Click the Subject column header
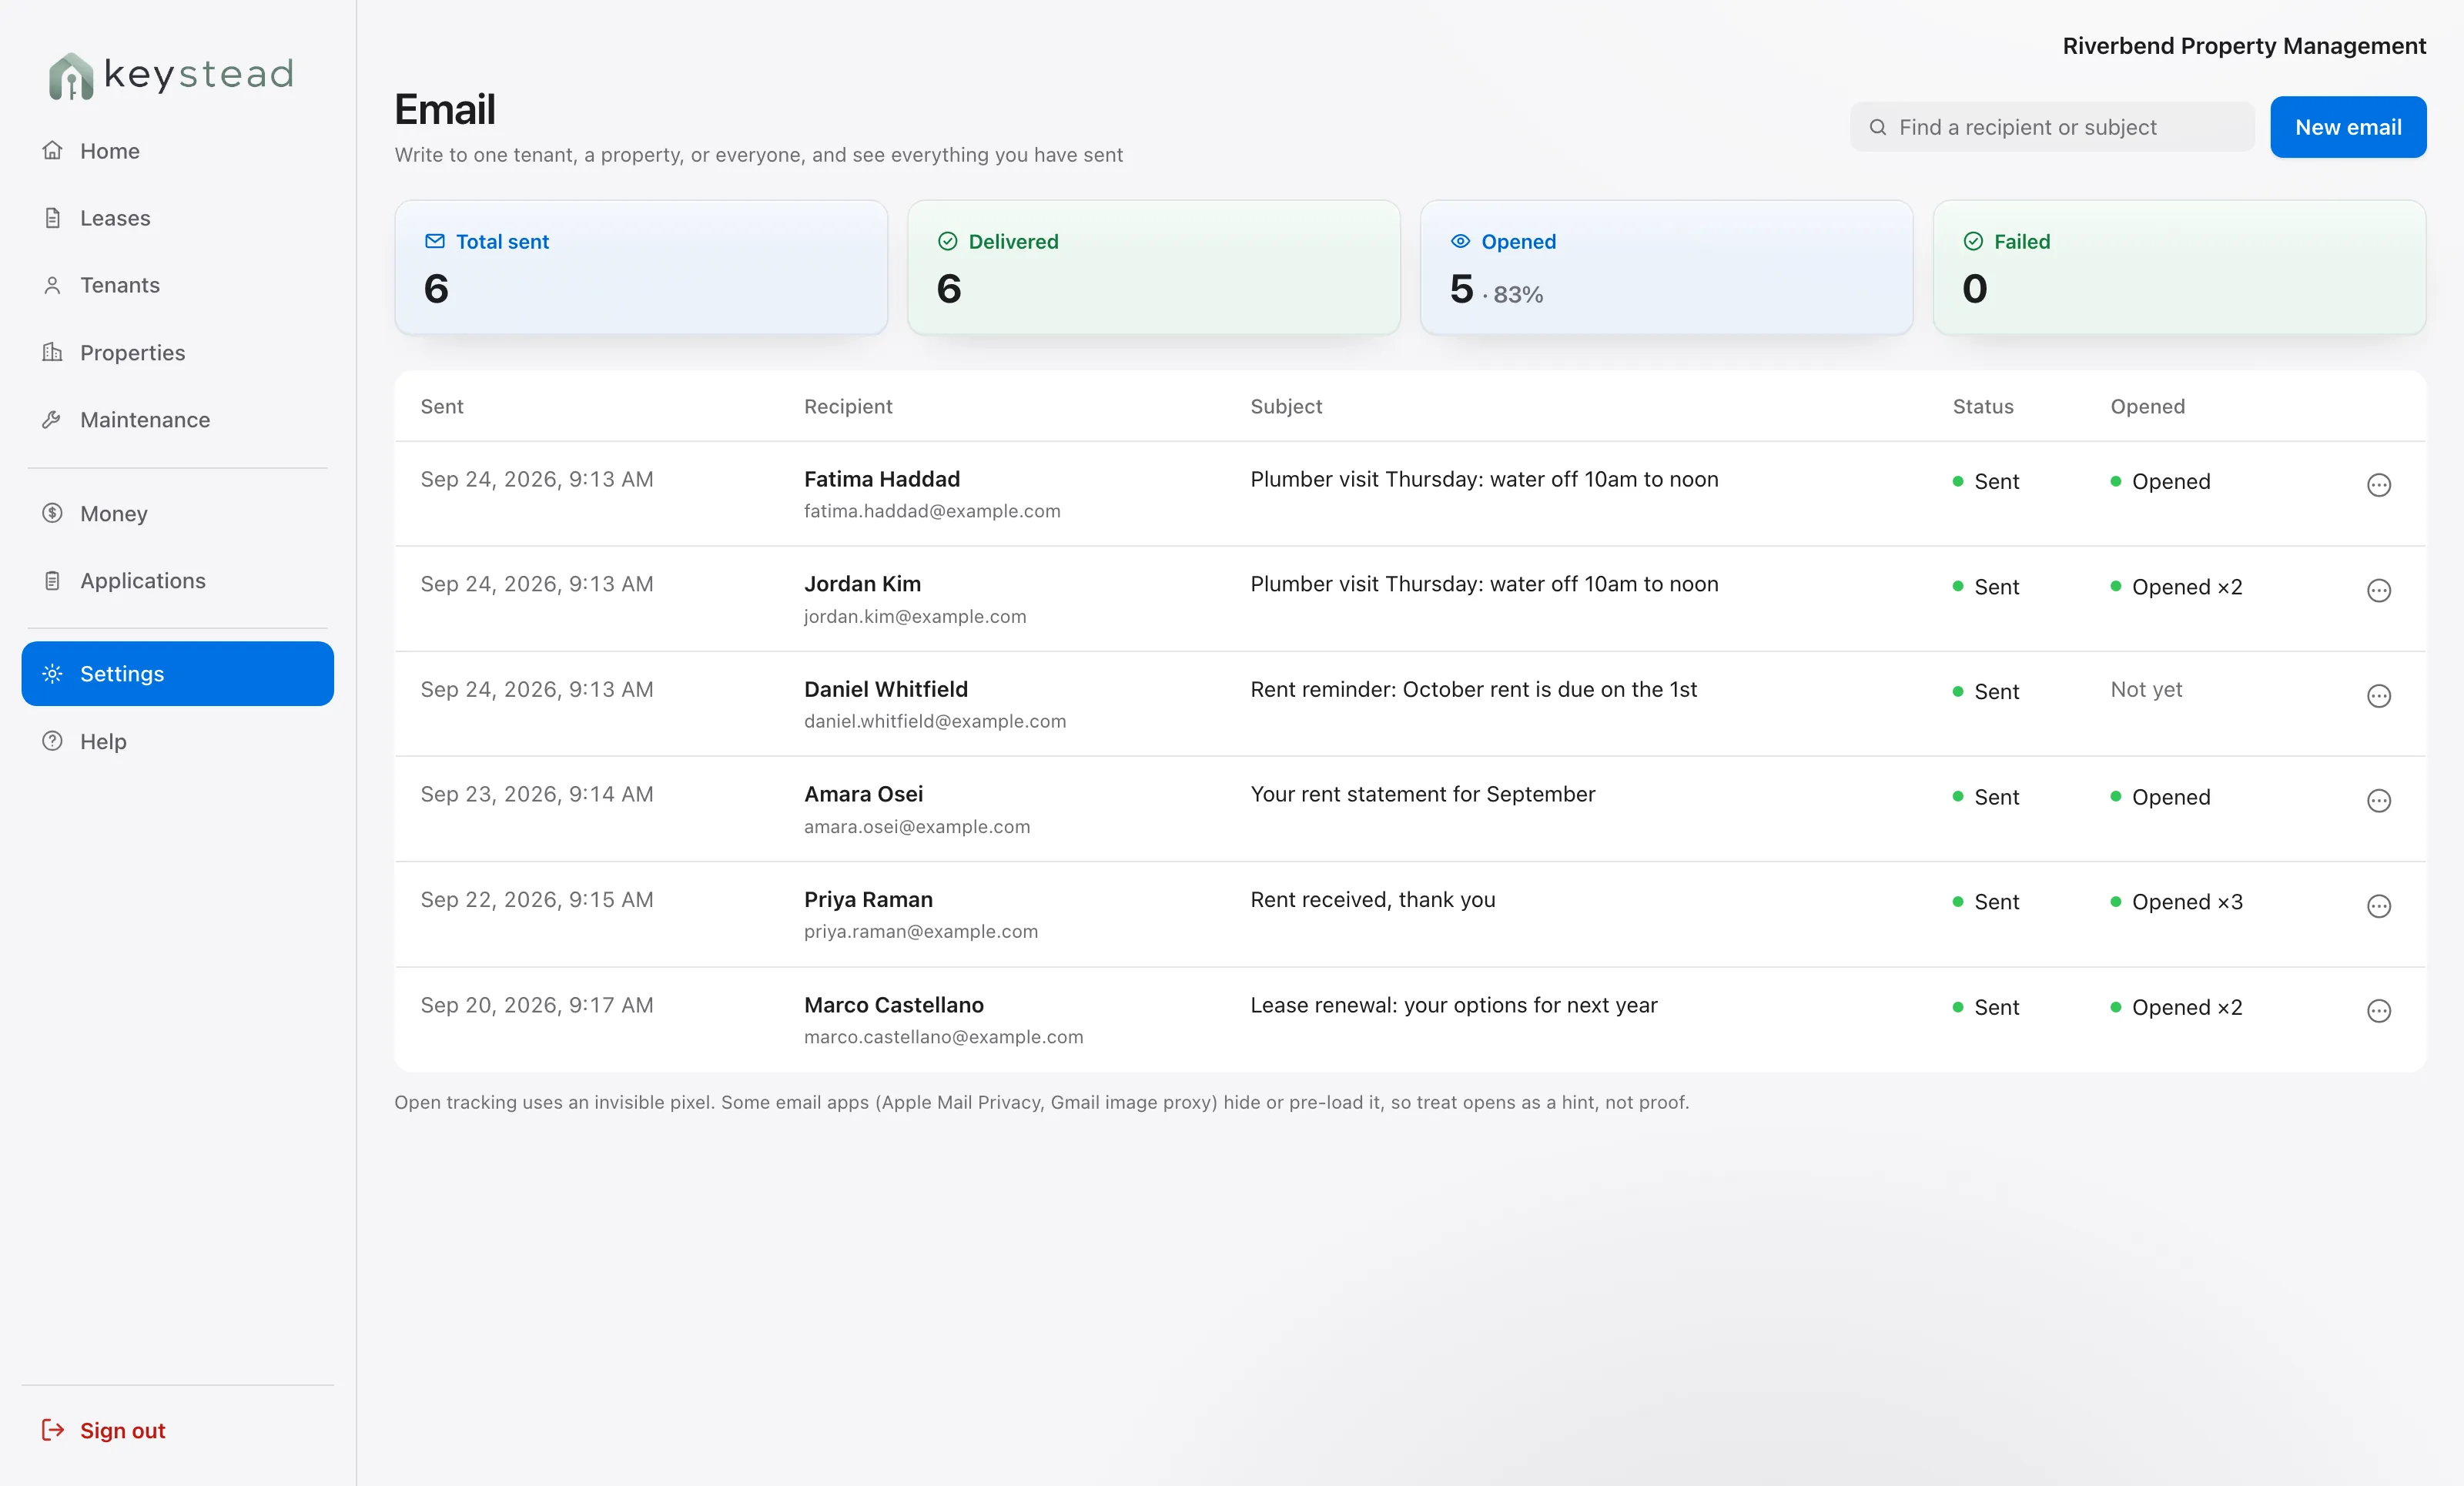2464x1486 pixels. (1286, 406)
